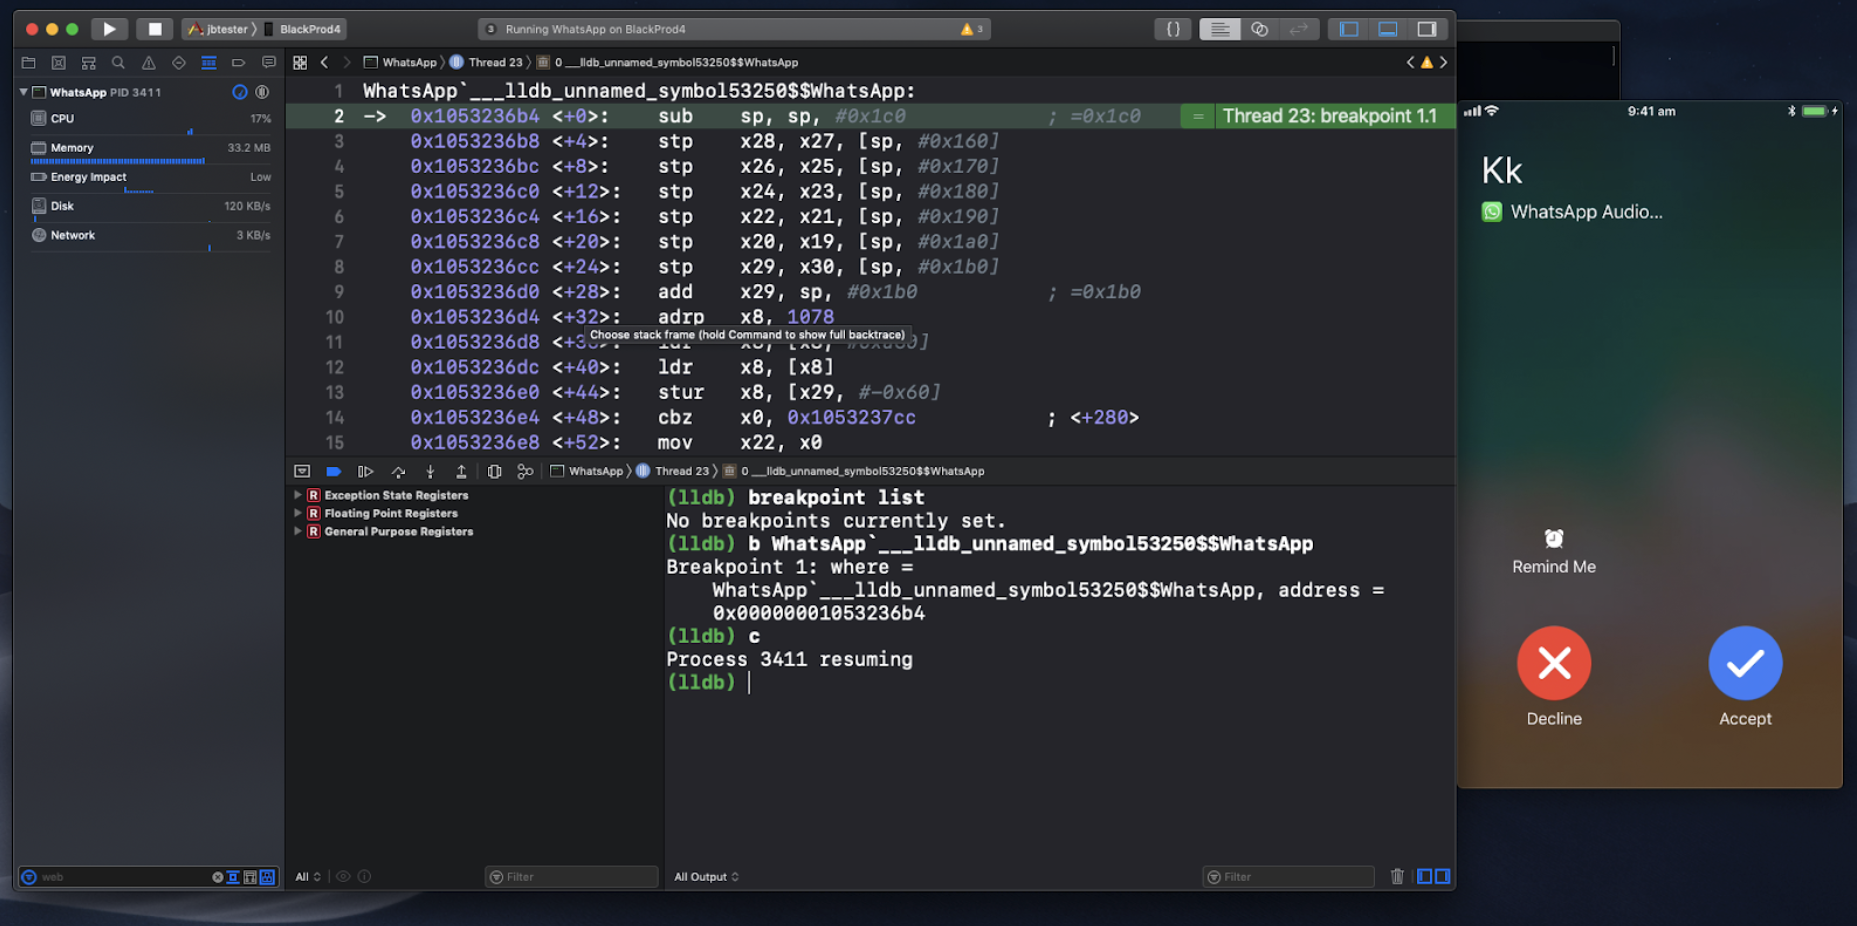Choose the BlackProd4 run destination
Image resolution: width=1857 pixels, height=926 pixels.
point(303,29)
